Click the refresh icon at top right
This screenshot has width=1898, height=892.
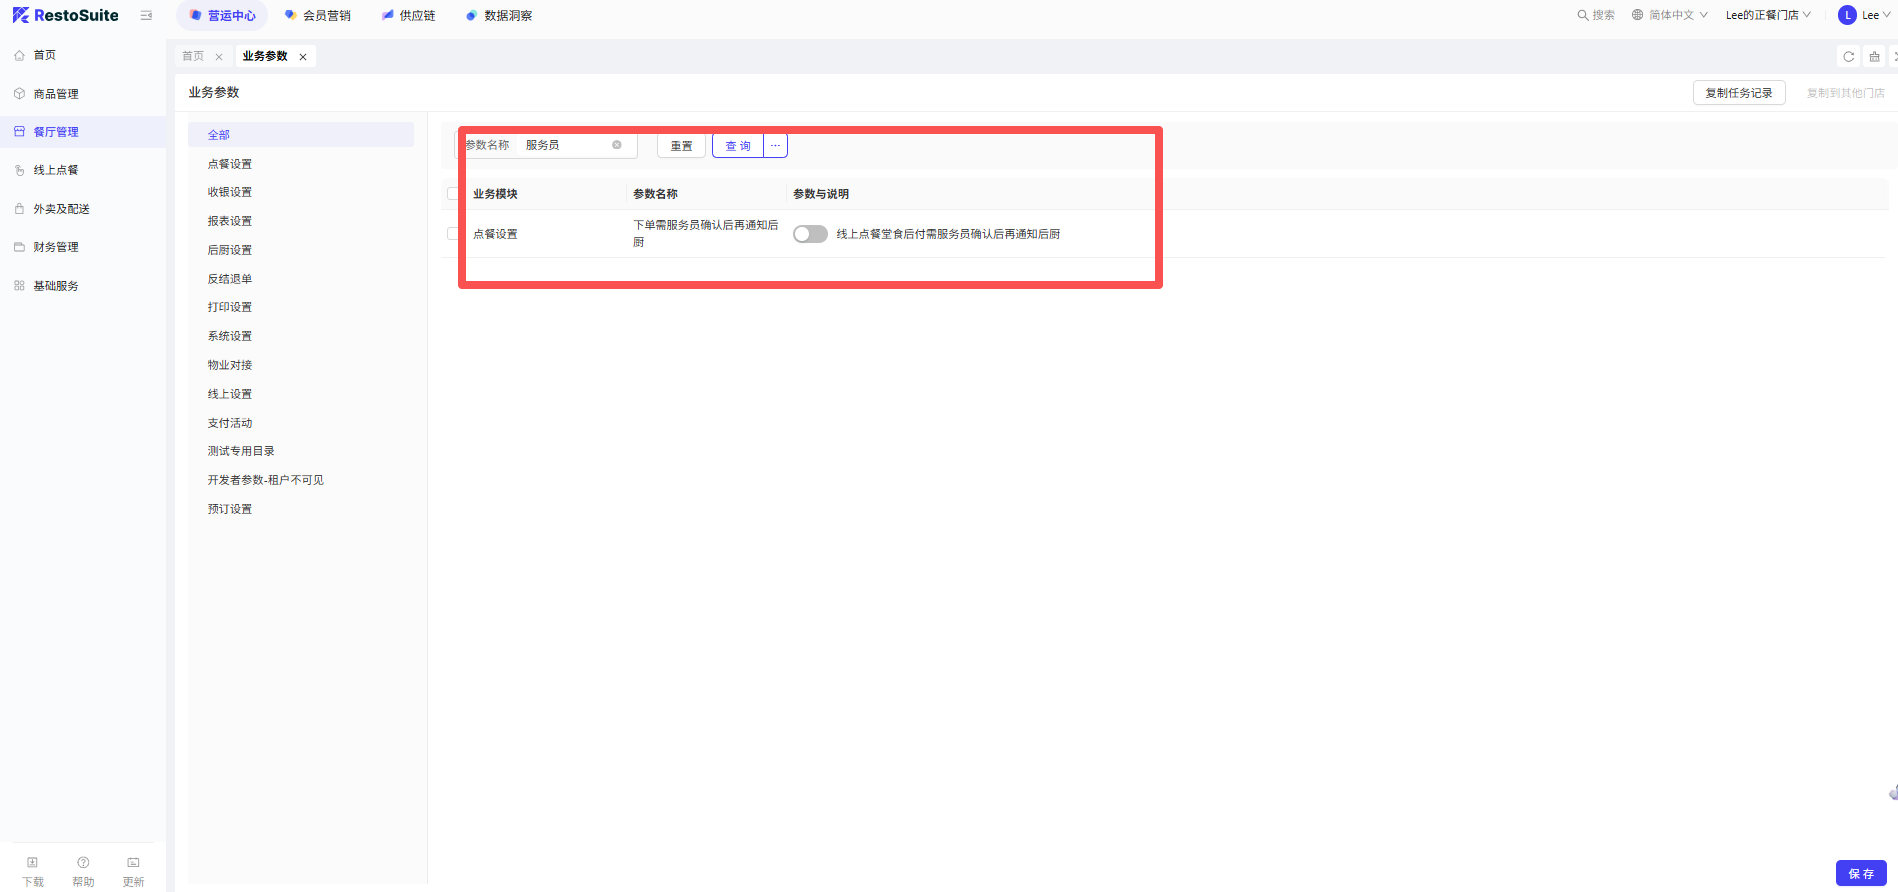tap(1848, 57)
